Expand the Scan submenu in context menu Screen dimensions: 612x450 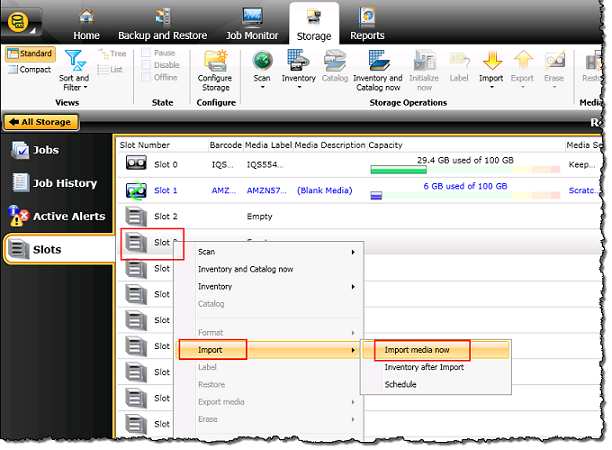[275, 252]
